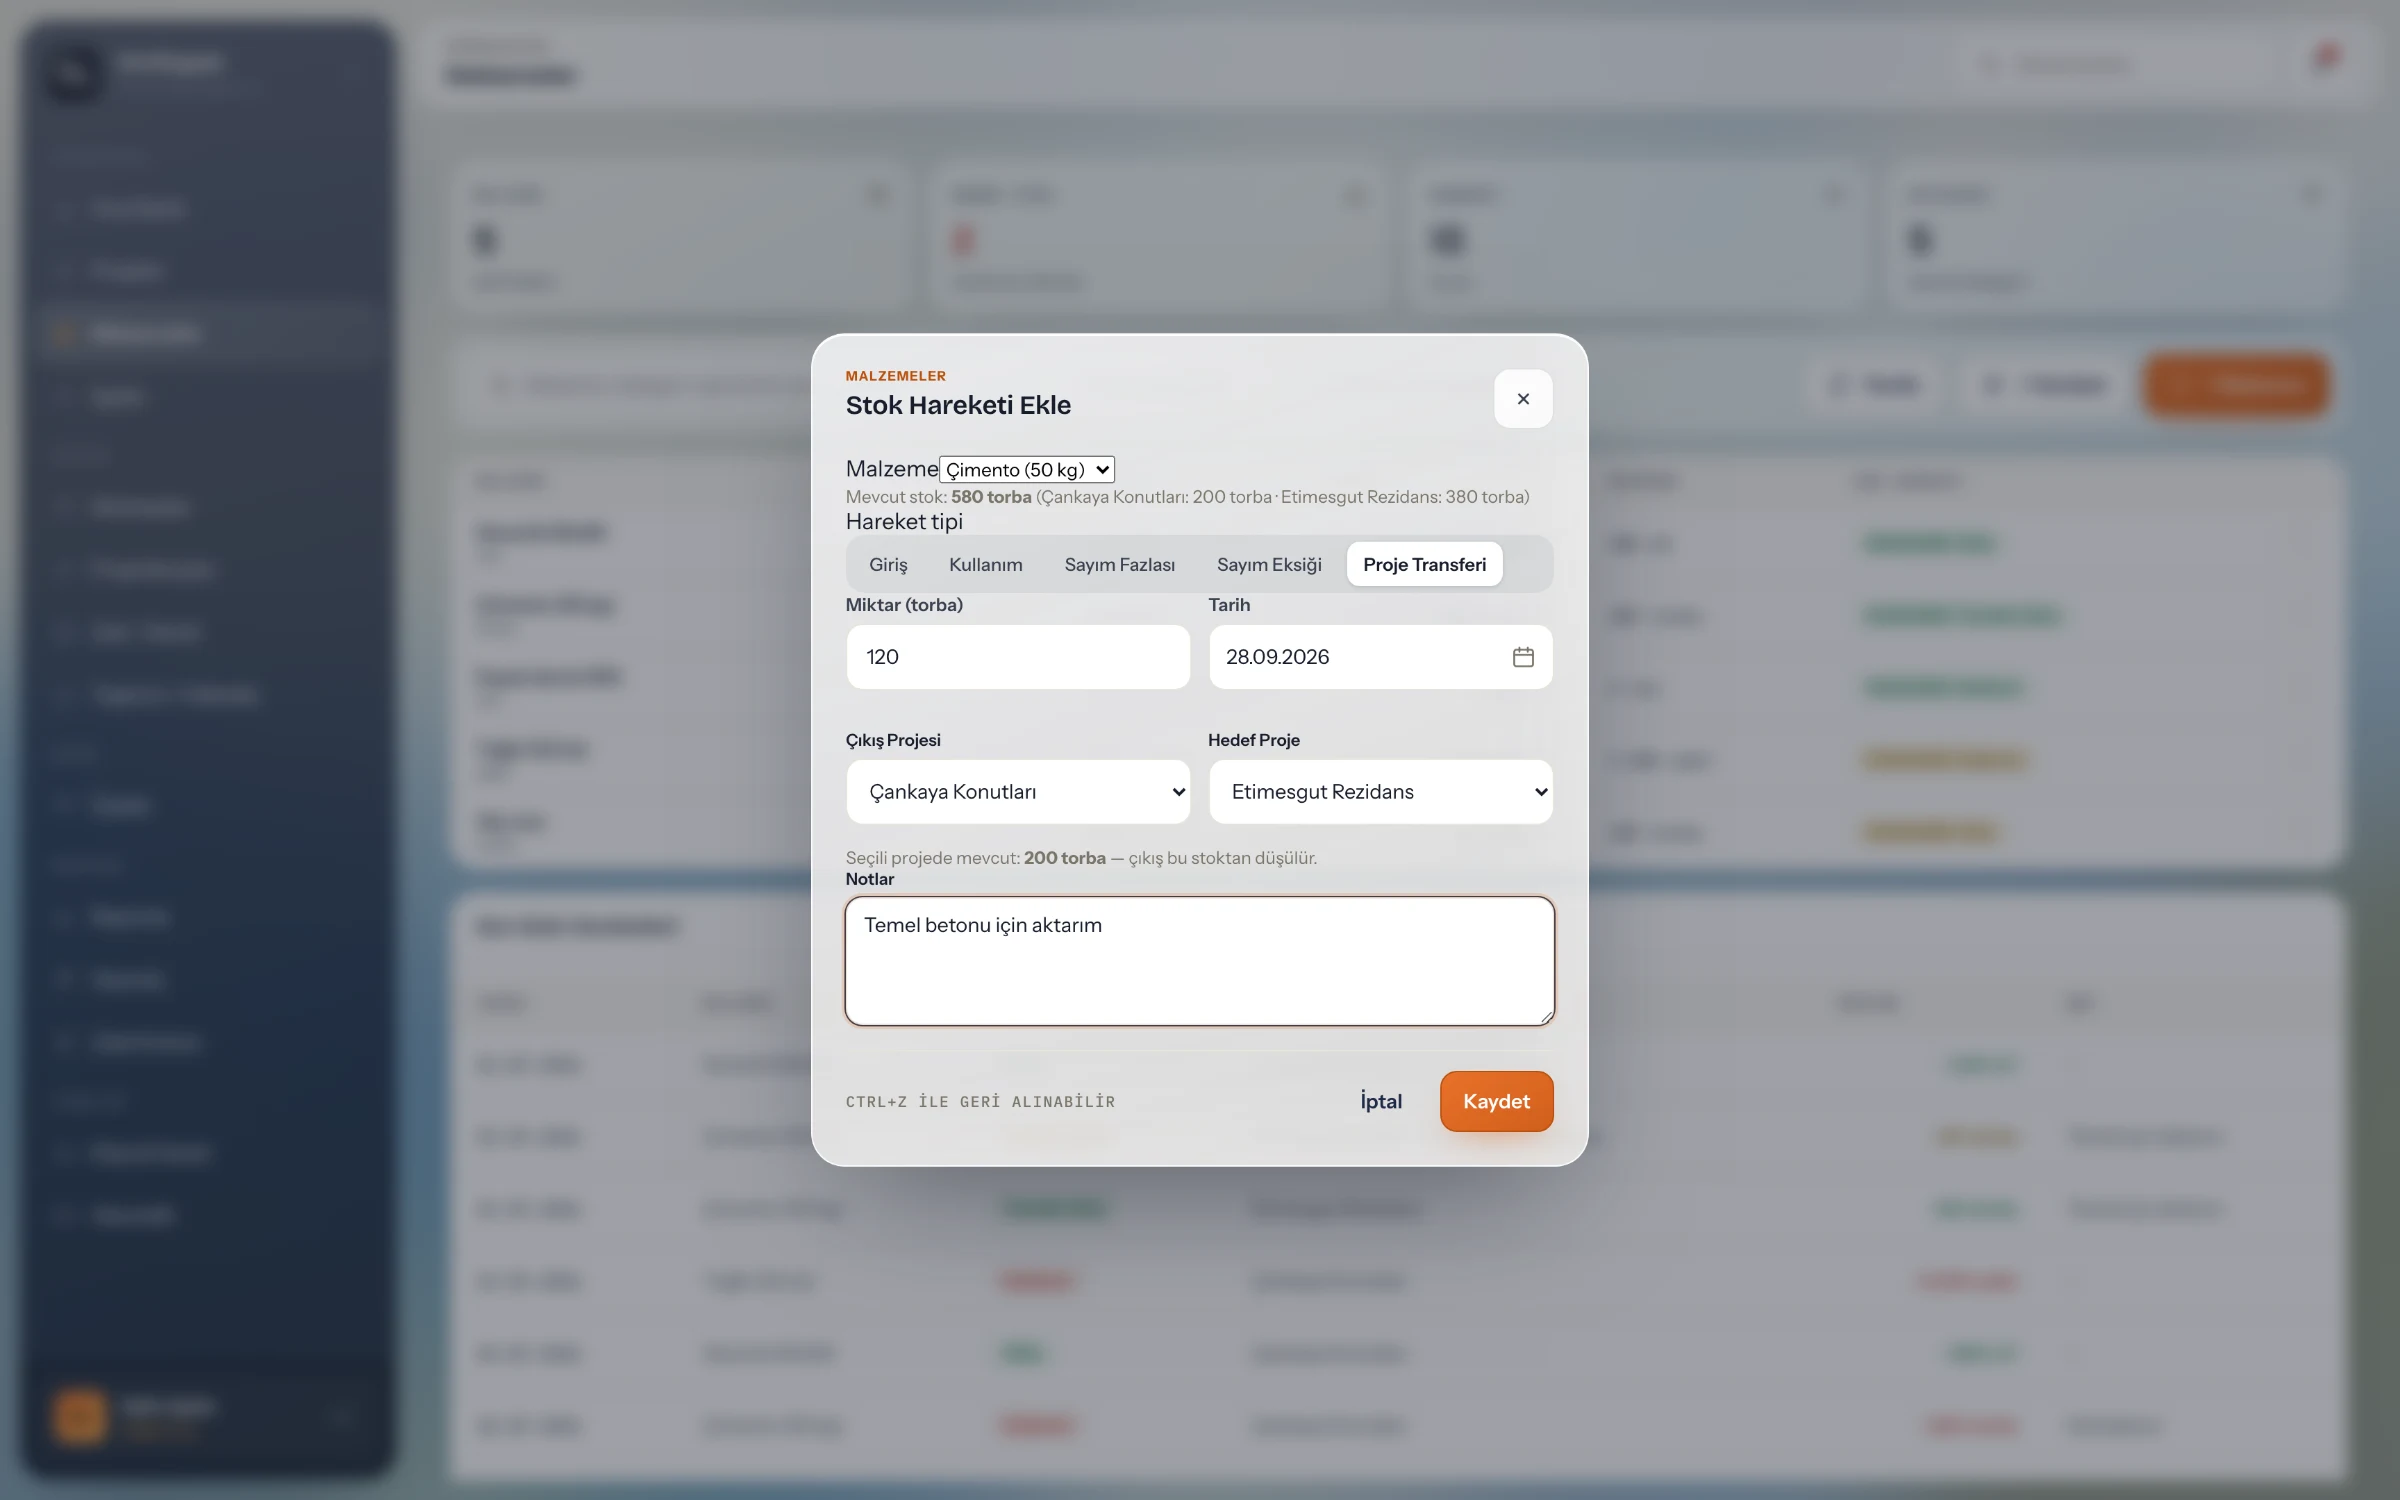Focus the Miktar (torba) quantity field
Viewport: 2400px width, 1500px height.
[x=1018, y=657]
